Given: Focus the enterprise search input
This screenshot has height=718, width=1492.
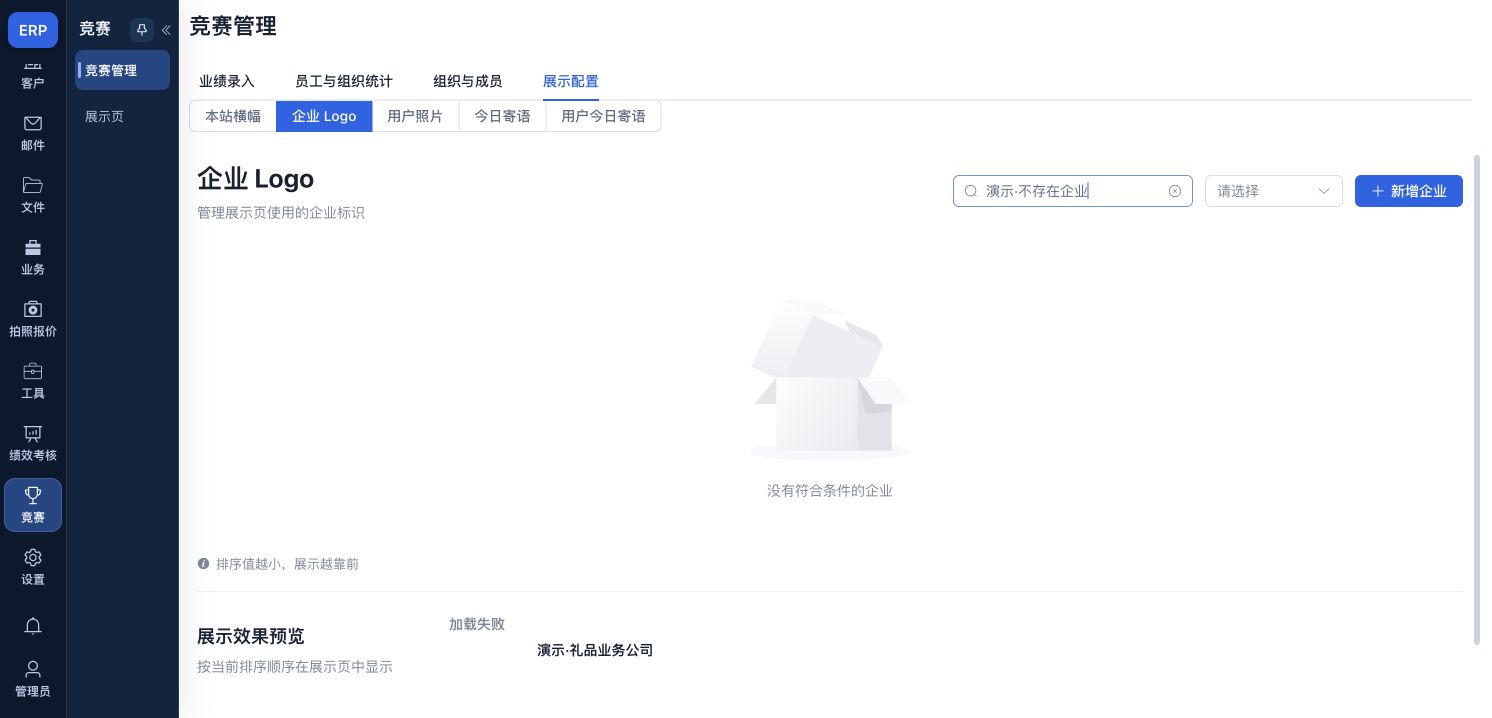Looking at the screenshot, I should click(x=1073, y=191).
